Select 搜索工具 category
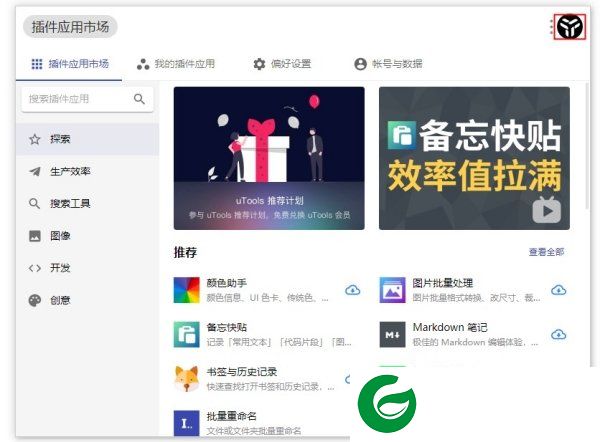 pyautogui.click(x=87, y=204)
